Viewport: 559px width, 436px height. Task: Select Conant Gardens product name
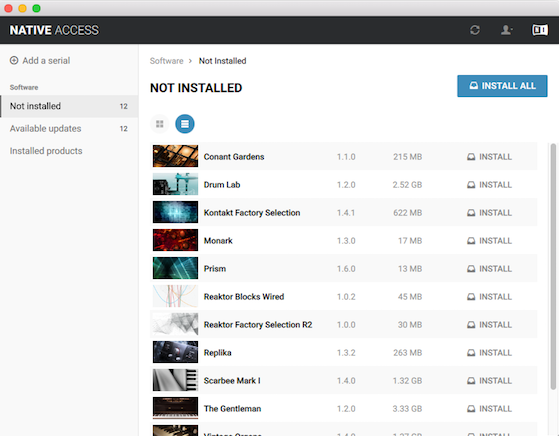[234, 157]
